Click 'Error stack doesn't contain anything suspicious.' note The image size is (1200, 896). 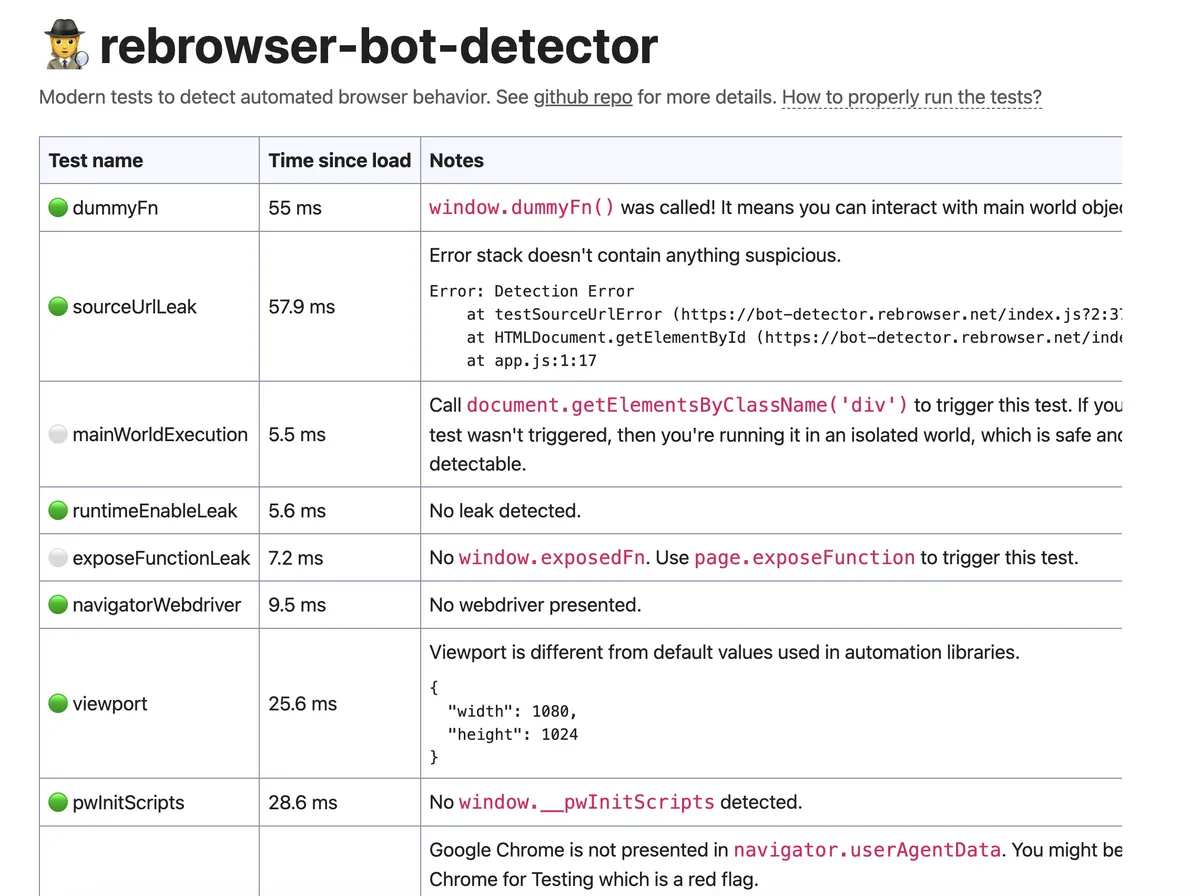pos(635,255)
